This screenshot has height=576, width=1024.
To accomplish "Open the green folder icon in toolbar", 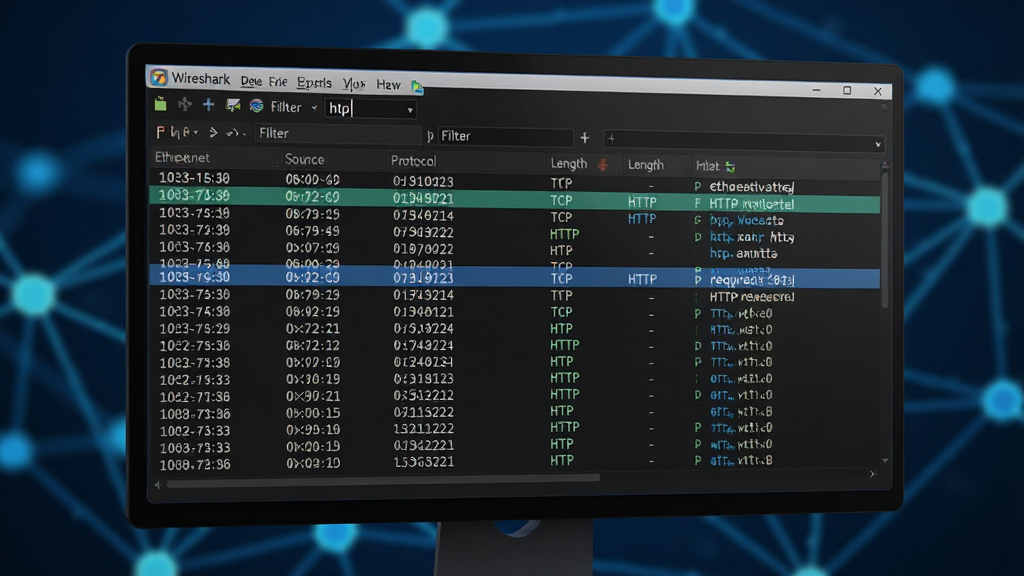I will tap(161, 104).
